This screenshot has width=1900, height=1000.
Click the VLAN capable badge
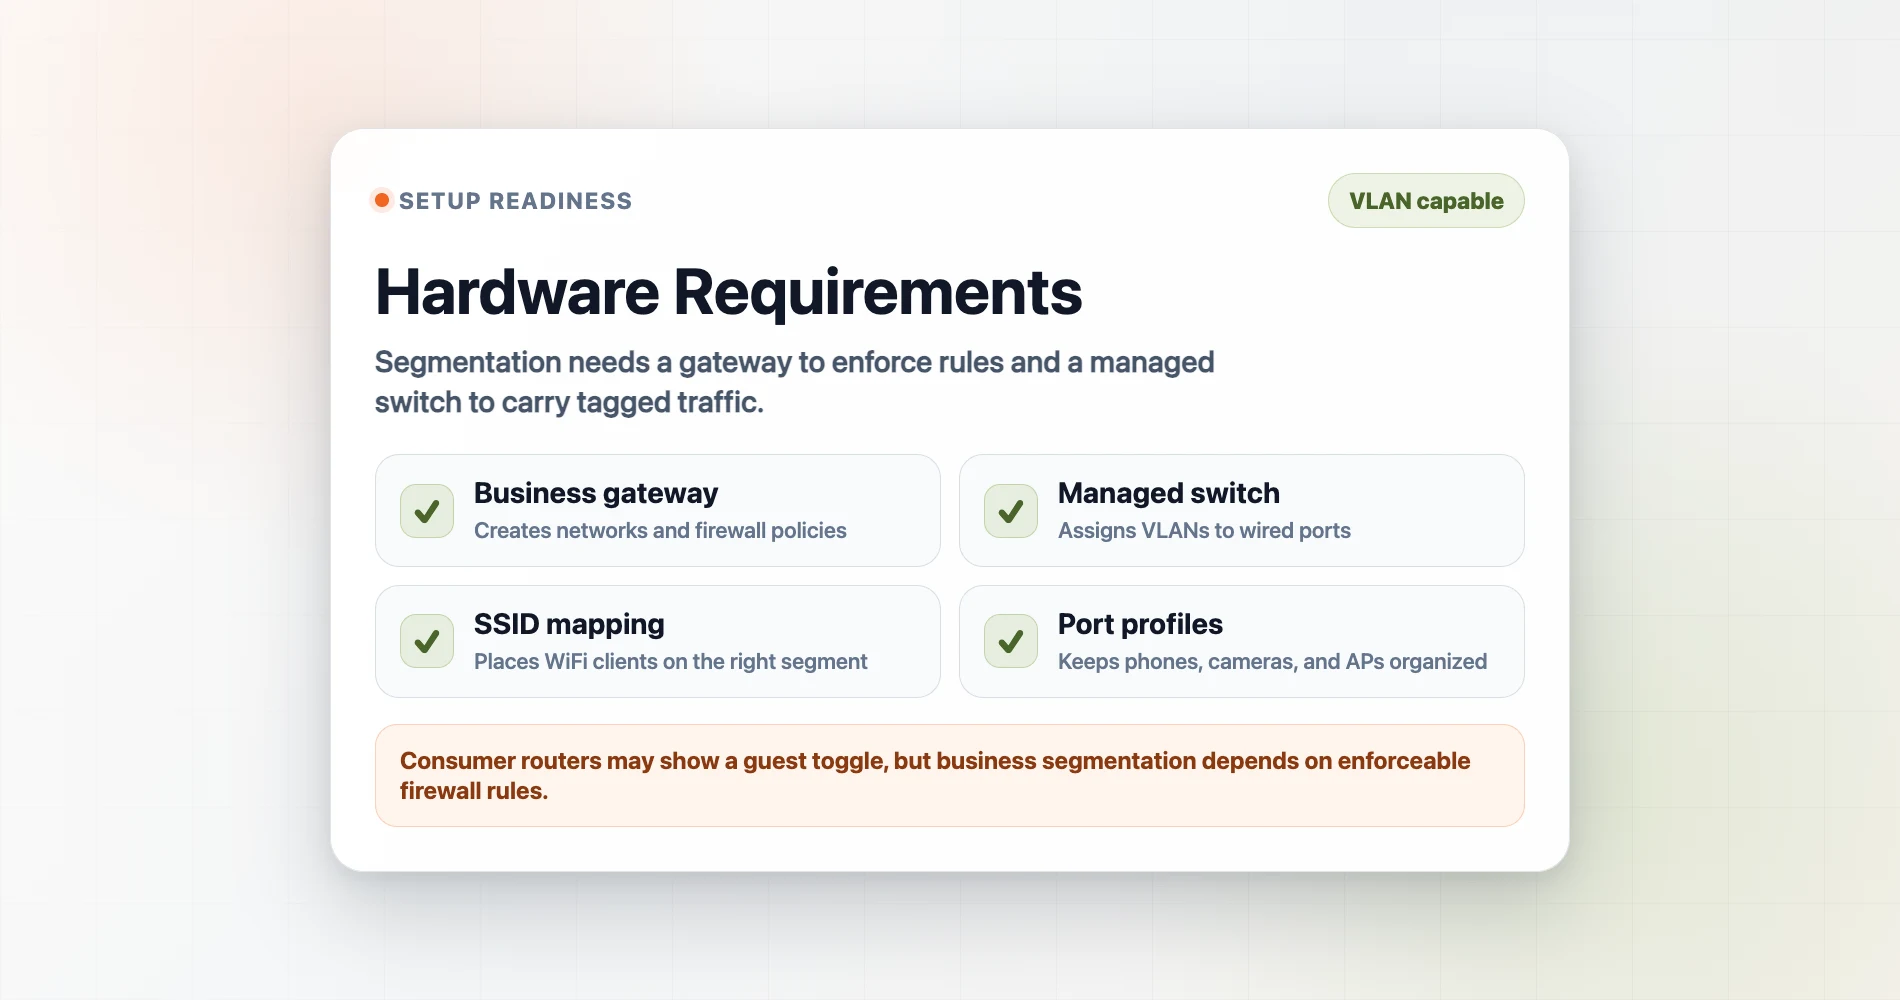point(1426,201)
